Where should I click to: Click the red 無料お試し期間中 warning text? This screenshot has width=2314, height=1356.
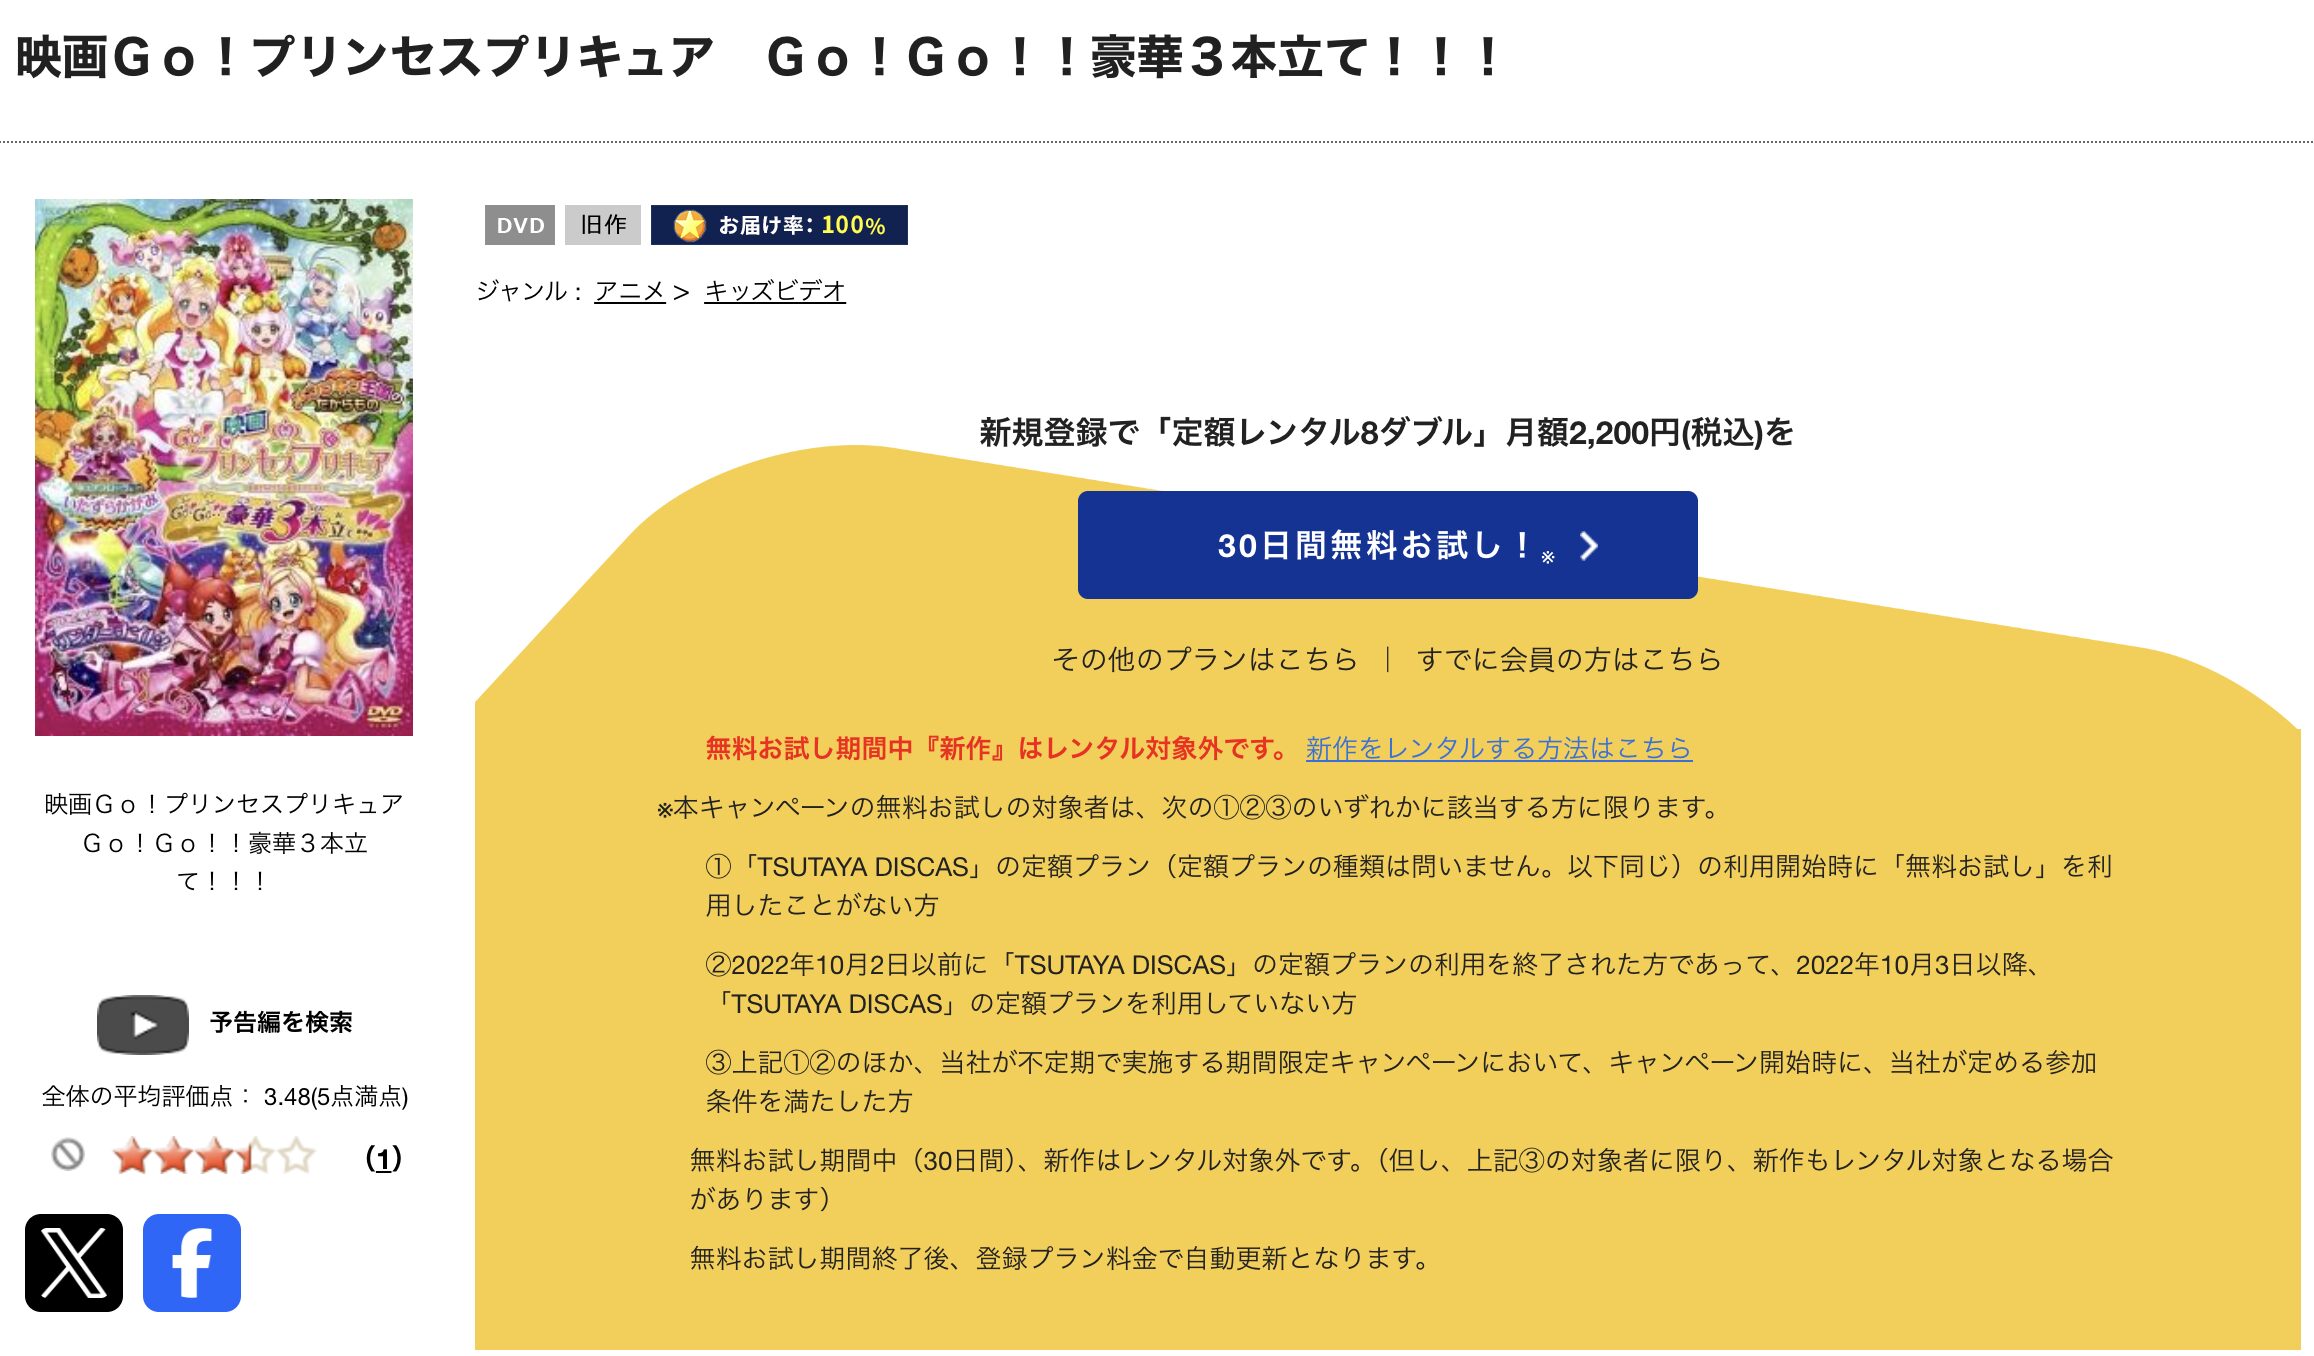(x=998, y=748)
